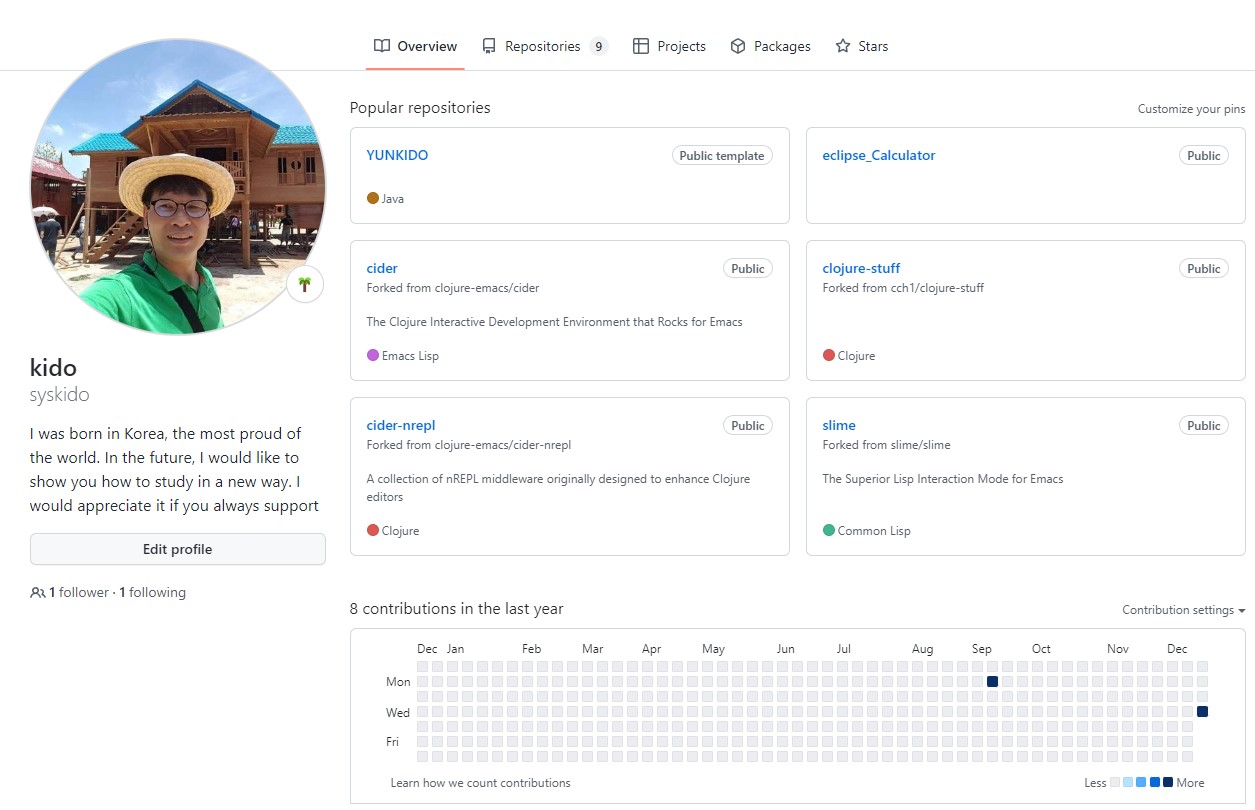Click the dark September contribution square
The height and width of the screenshot is (810, 1255).
[992, 681]
